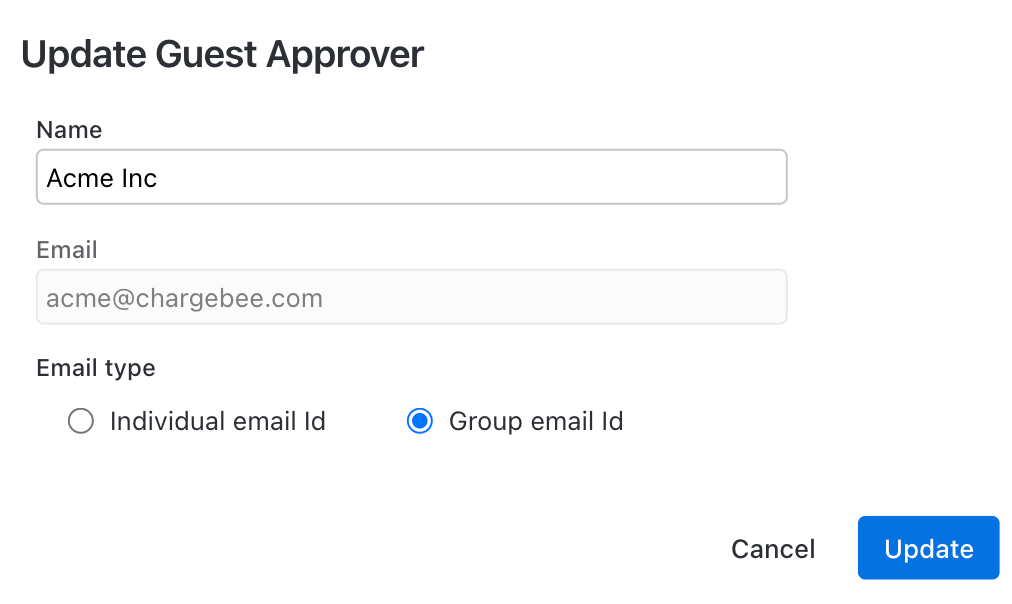Save the guest approver changes with Update
This screenshot has width=1012, height=604.
pyautogui.click(x=928, y=548)
